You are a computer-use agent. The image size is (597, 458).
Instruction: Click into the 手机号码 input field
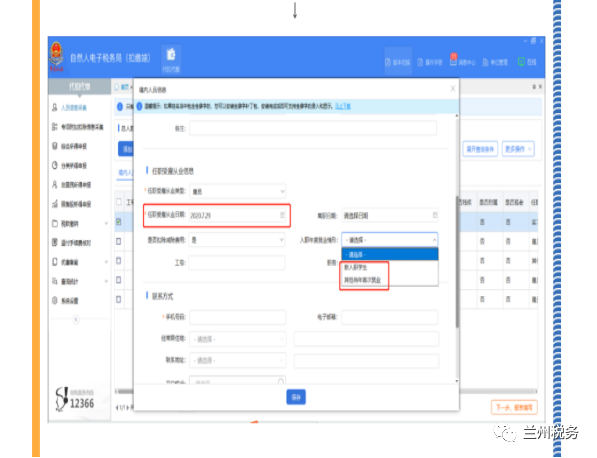[238, 317]
